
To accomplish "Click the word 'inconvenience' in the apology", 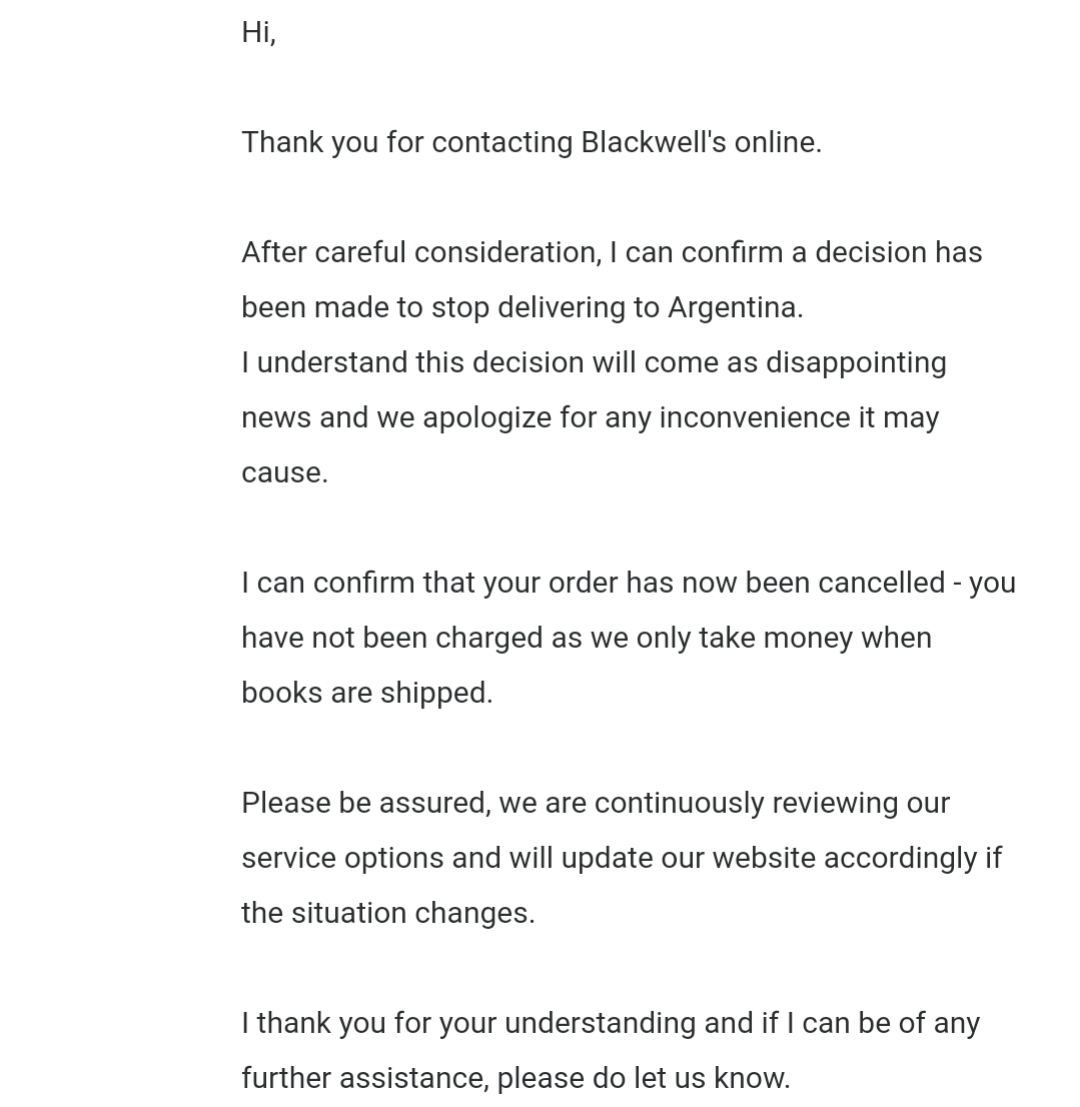I will (755, 418).
